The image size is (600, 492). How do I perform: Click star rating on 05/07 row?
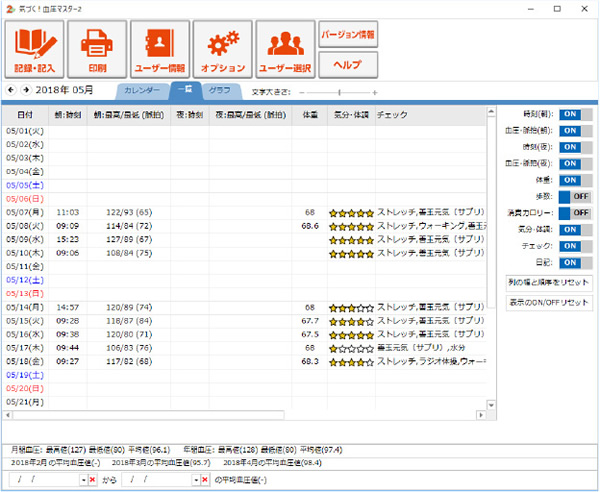coord(351,213)
